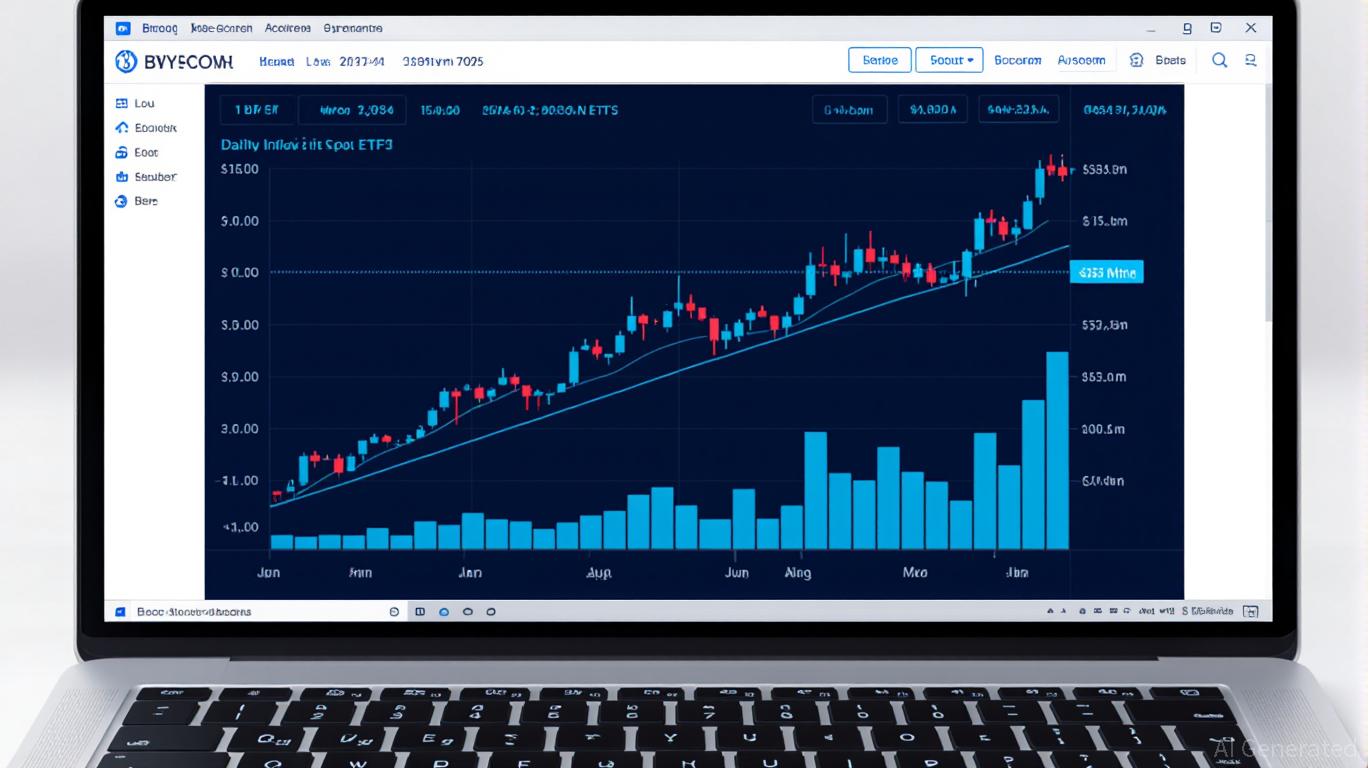Click the icon beside Boets in header

click(x=1136, y=60)
